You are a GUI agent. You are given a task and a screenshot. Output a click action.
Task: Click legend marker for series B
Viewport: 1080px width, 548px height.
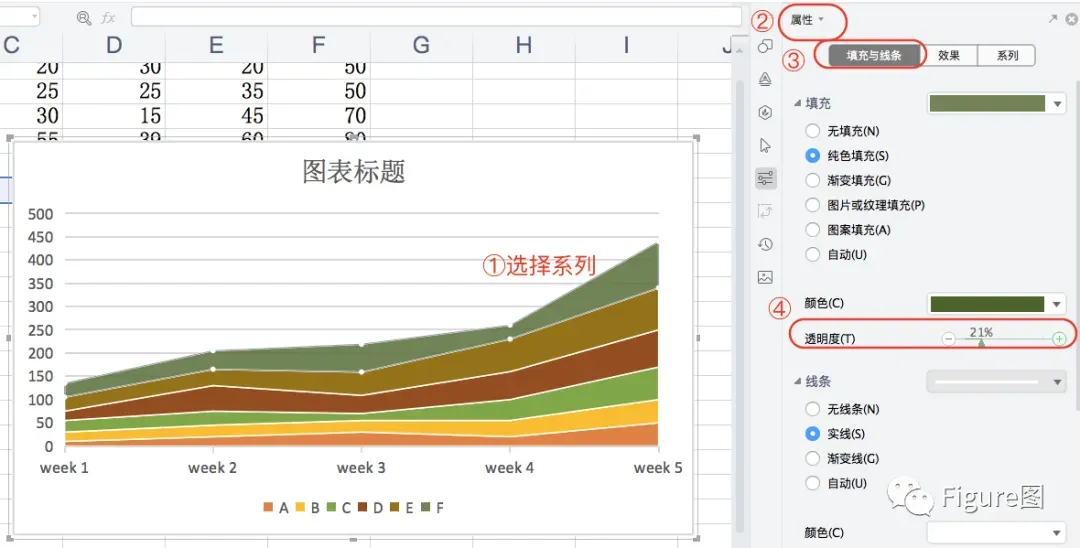click(x=300, y=507)
